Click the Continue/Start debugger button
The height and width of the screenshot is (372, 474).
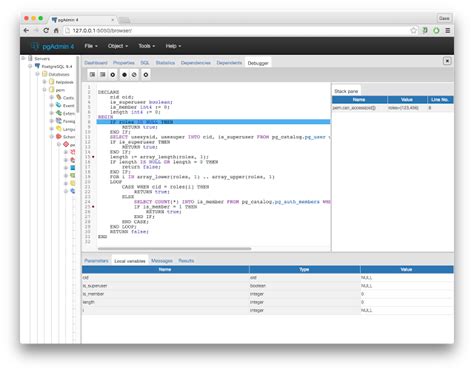pos(113,75)
